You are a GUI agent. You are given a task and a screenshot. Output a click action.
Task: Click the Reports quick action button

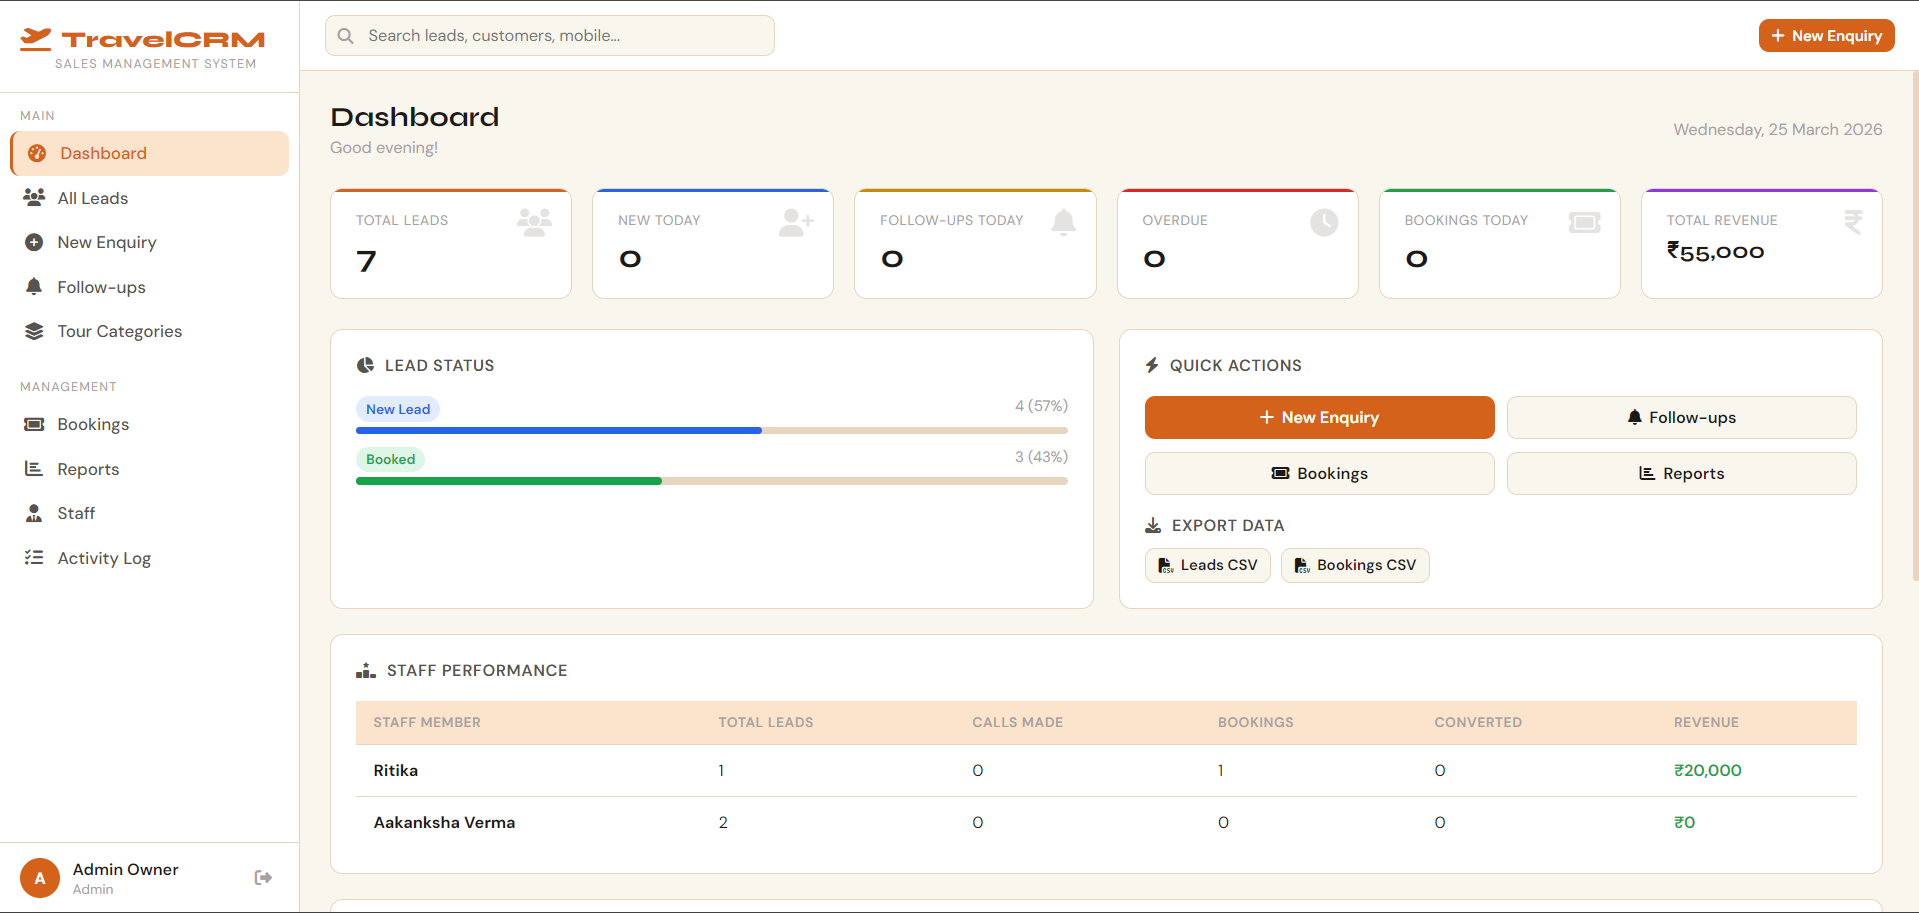click(1681, 473)
